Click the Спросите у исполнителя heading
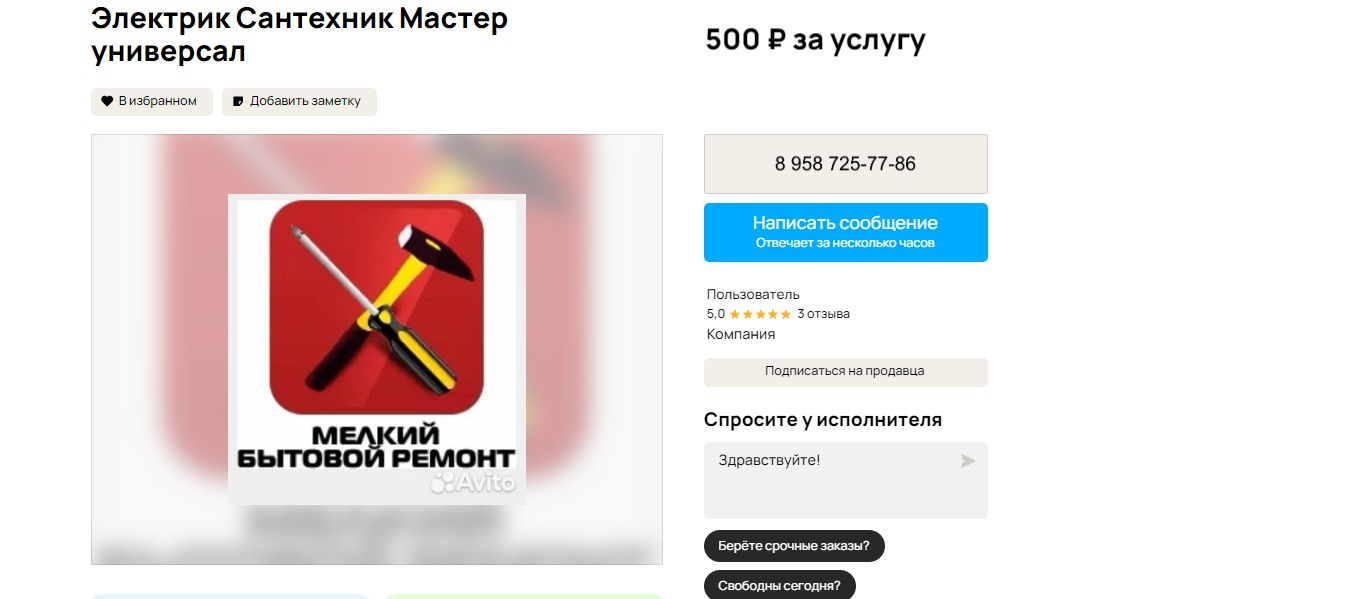This screenshot has height=599, width=1366. coord(823,420)
